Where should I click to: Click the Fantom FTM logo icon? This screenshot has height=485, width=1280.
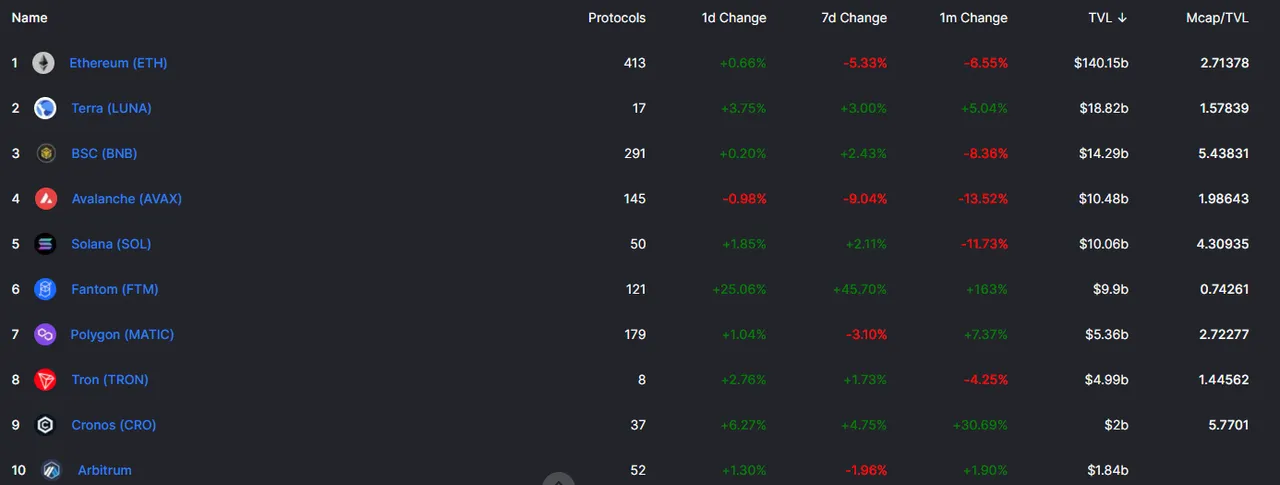tap(45, 289)
